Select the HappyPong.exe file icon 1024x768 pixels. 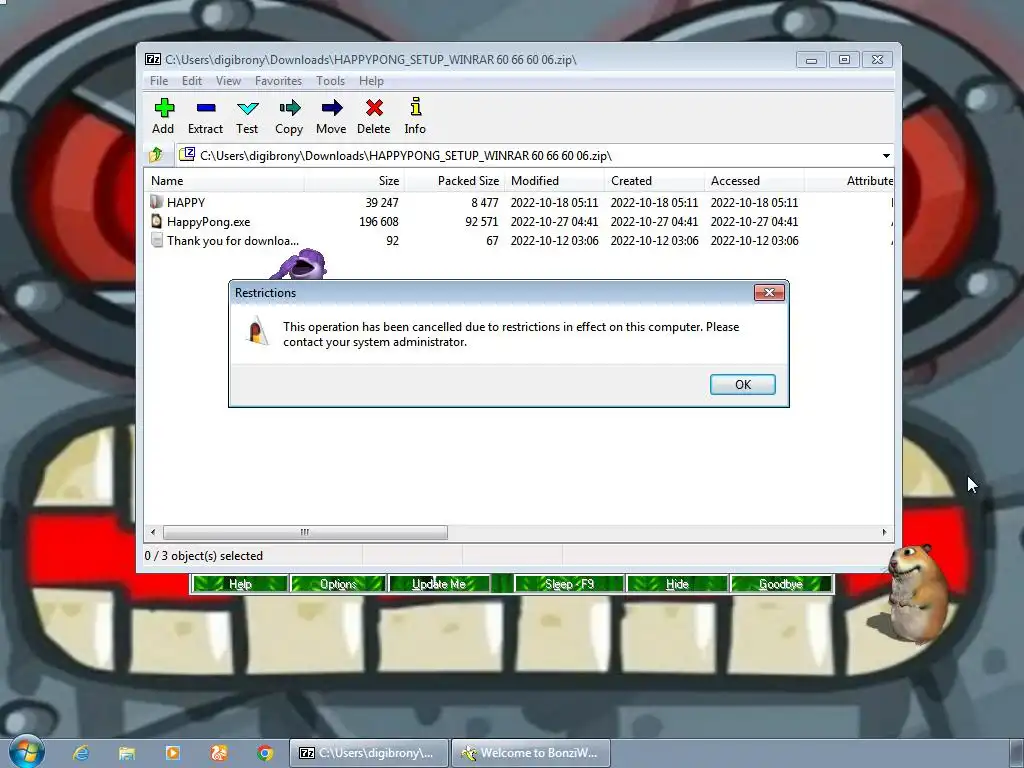156,221
